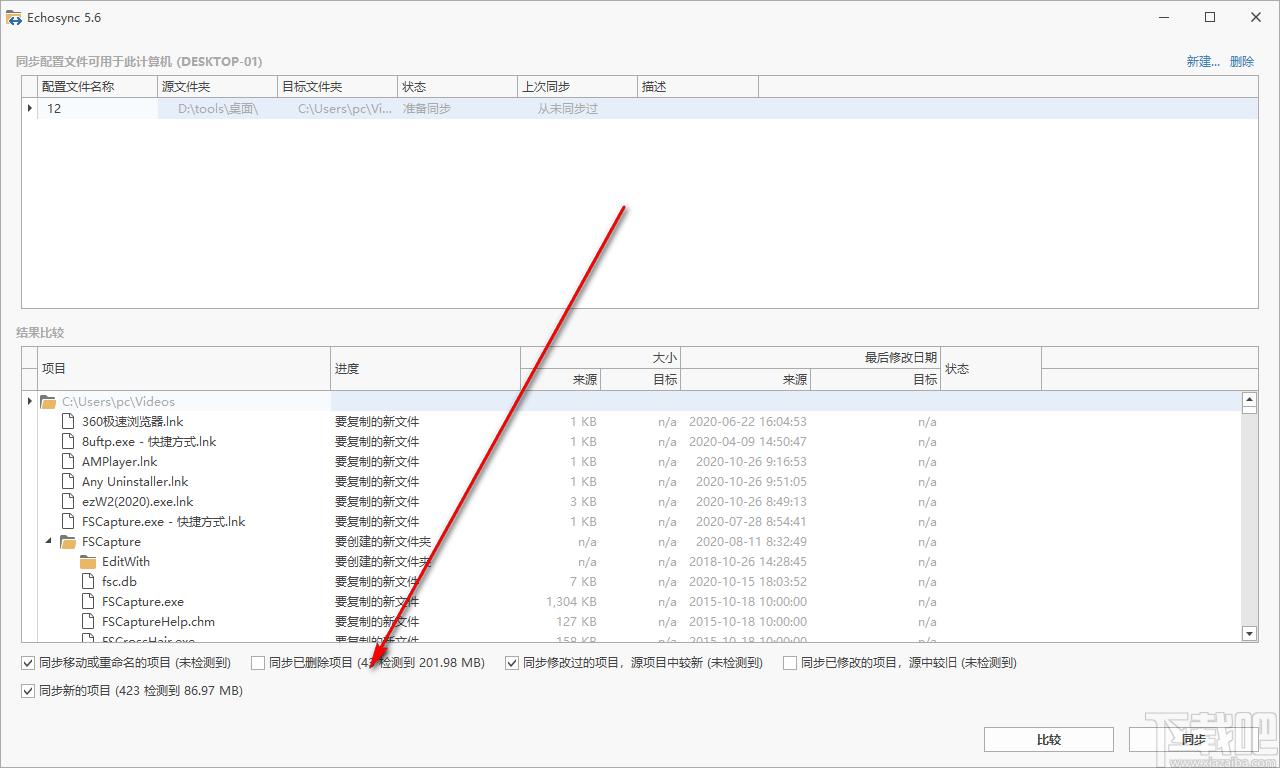Click the FSCapture folder icon
This screenshot has width=1280, height=768.
coord(68,542)
